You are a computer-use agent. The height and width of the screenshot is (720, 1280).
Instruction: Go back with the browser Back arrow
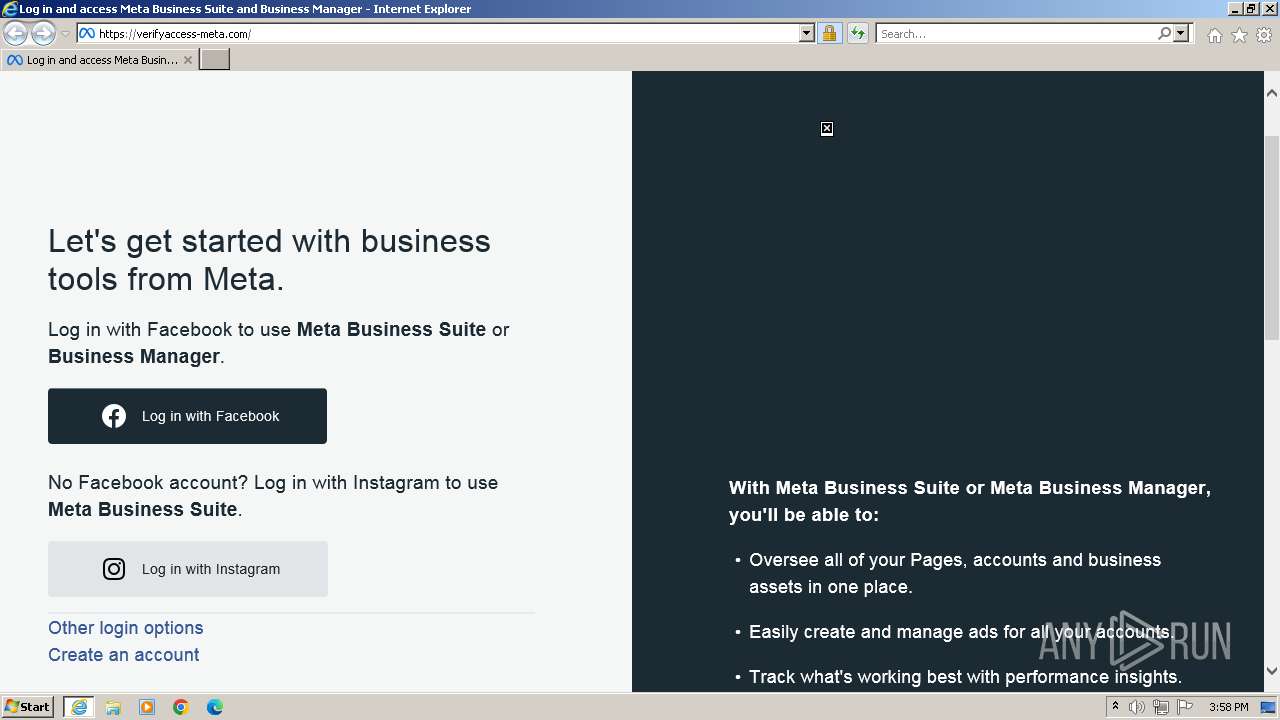click(15, 34)
